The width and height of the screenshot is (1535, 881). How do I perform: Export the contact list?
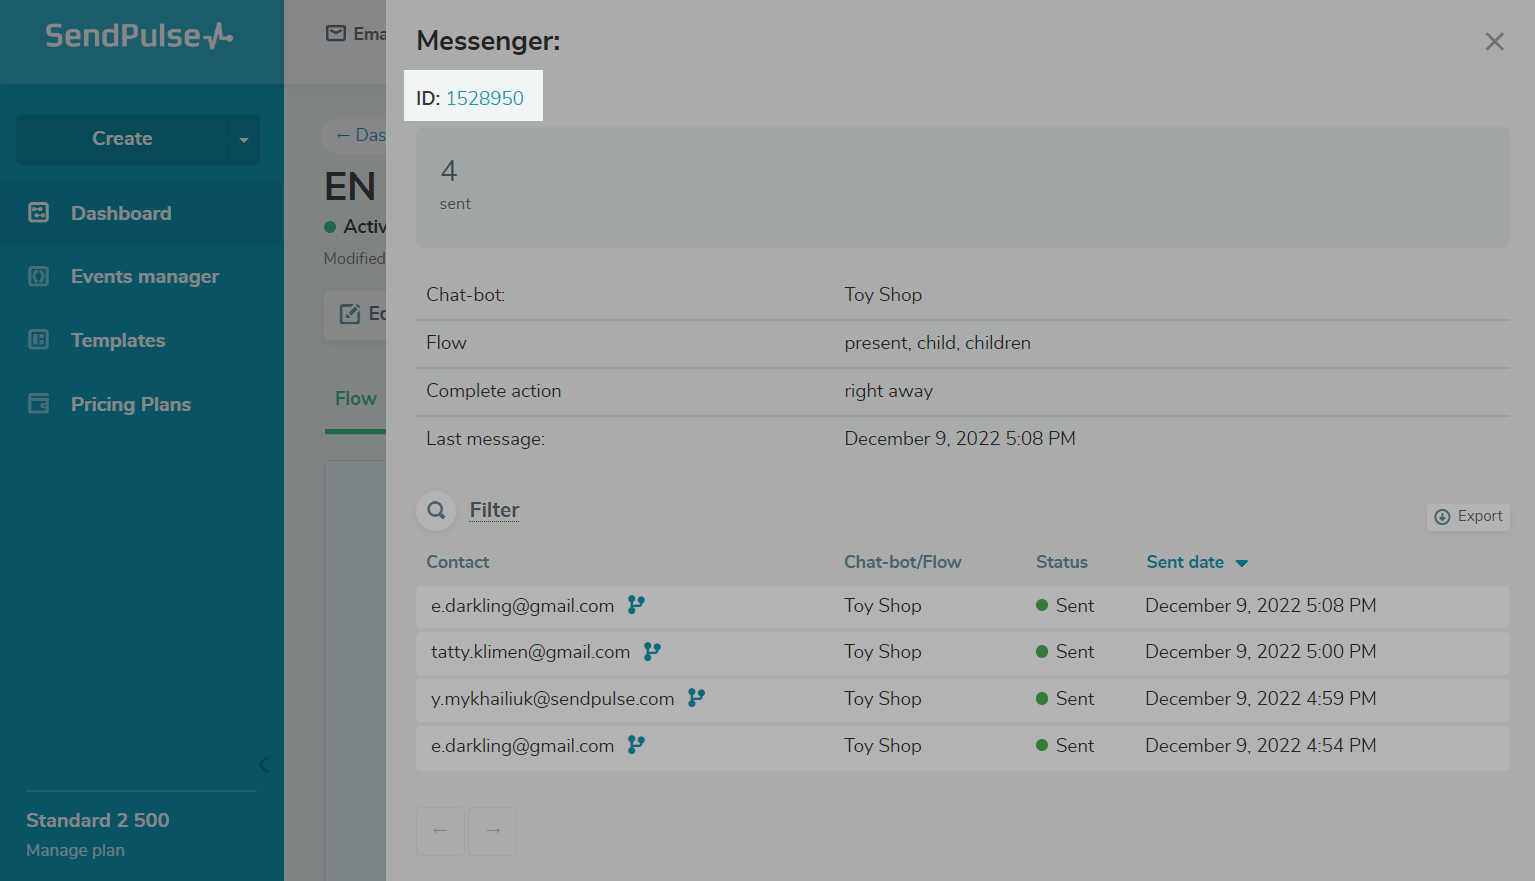(1468, 516)
